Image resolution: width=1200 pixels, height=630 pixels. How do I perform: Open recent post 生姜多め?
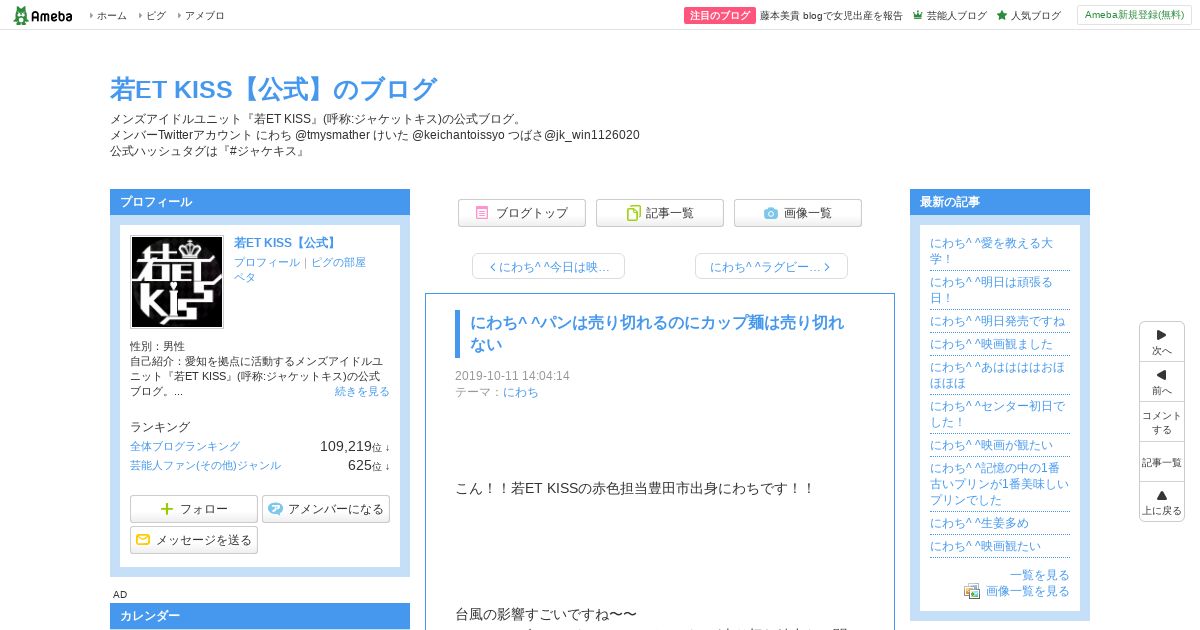coord(979,523)
